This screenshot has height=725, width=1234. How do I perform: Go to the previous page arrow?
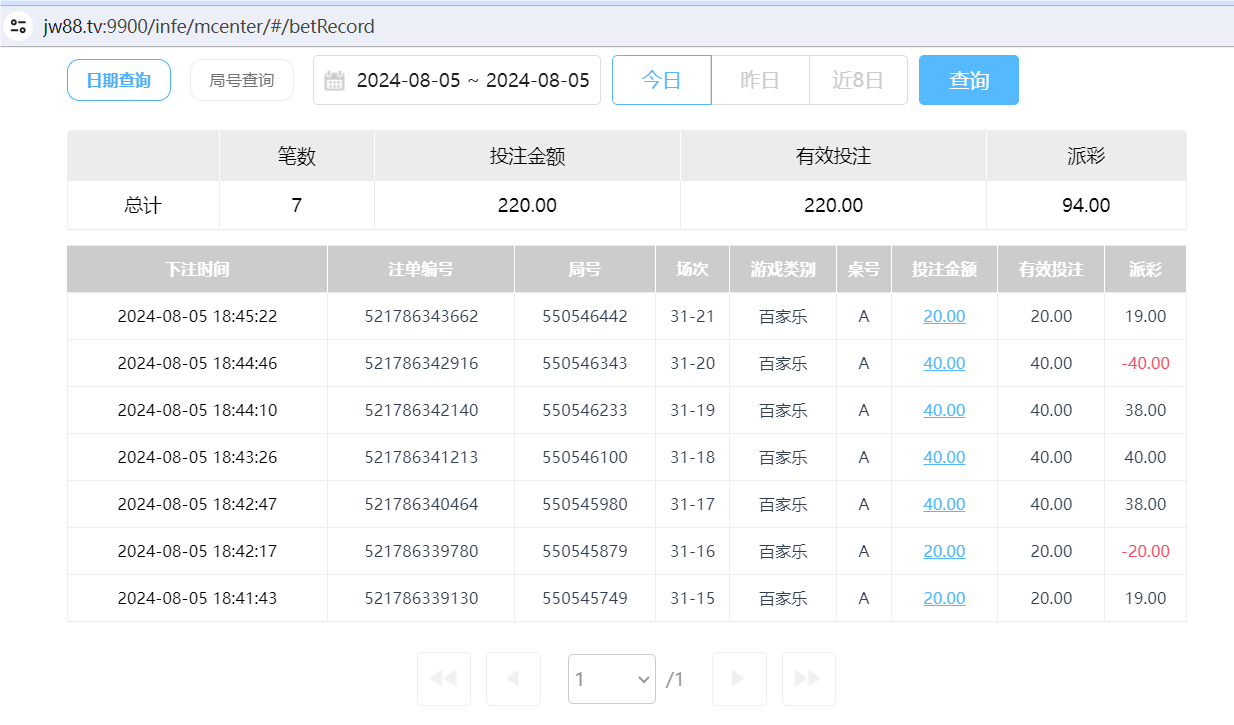pyautogui.click(x=513, y=678)
